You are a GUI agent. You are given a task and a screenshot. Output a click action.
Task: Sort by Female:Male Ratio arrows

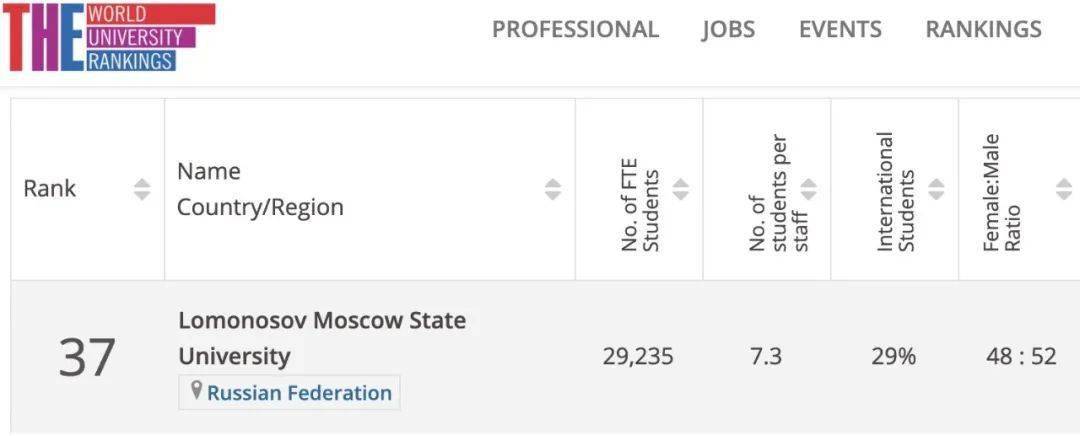(1064, 189)
